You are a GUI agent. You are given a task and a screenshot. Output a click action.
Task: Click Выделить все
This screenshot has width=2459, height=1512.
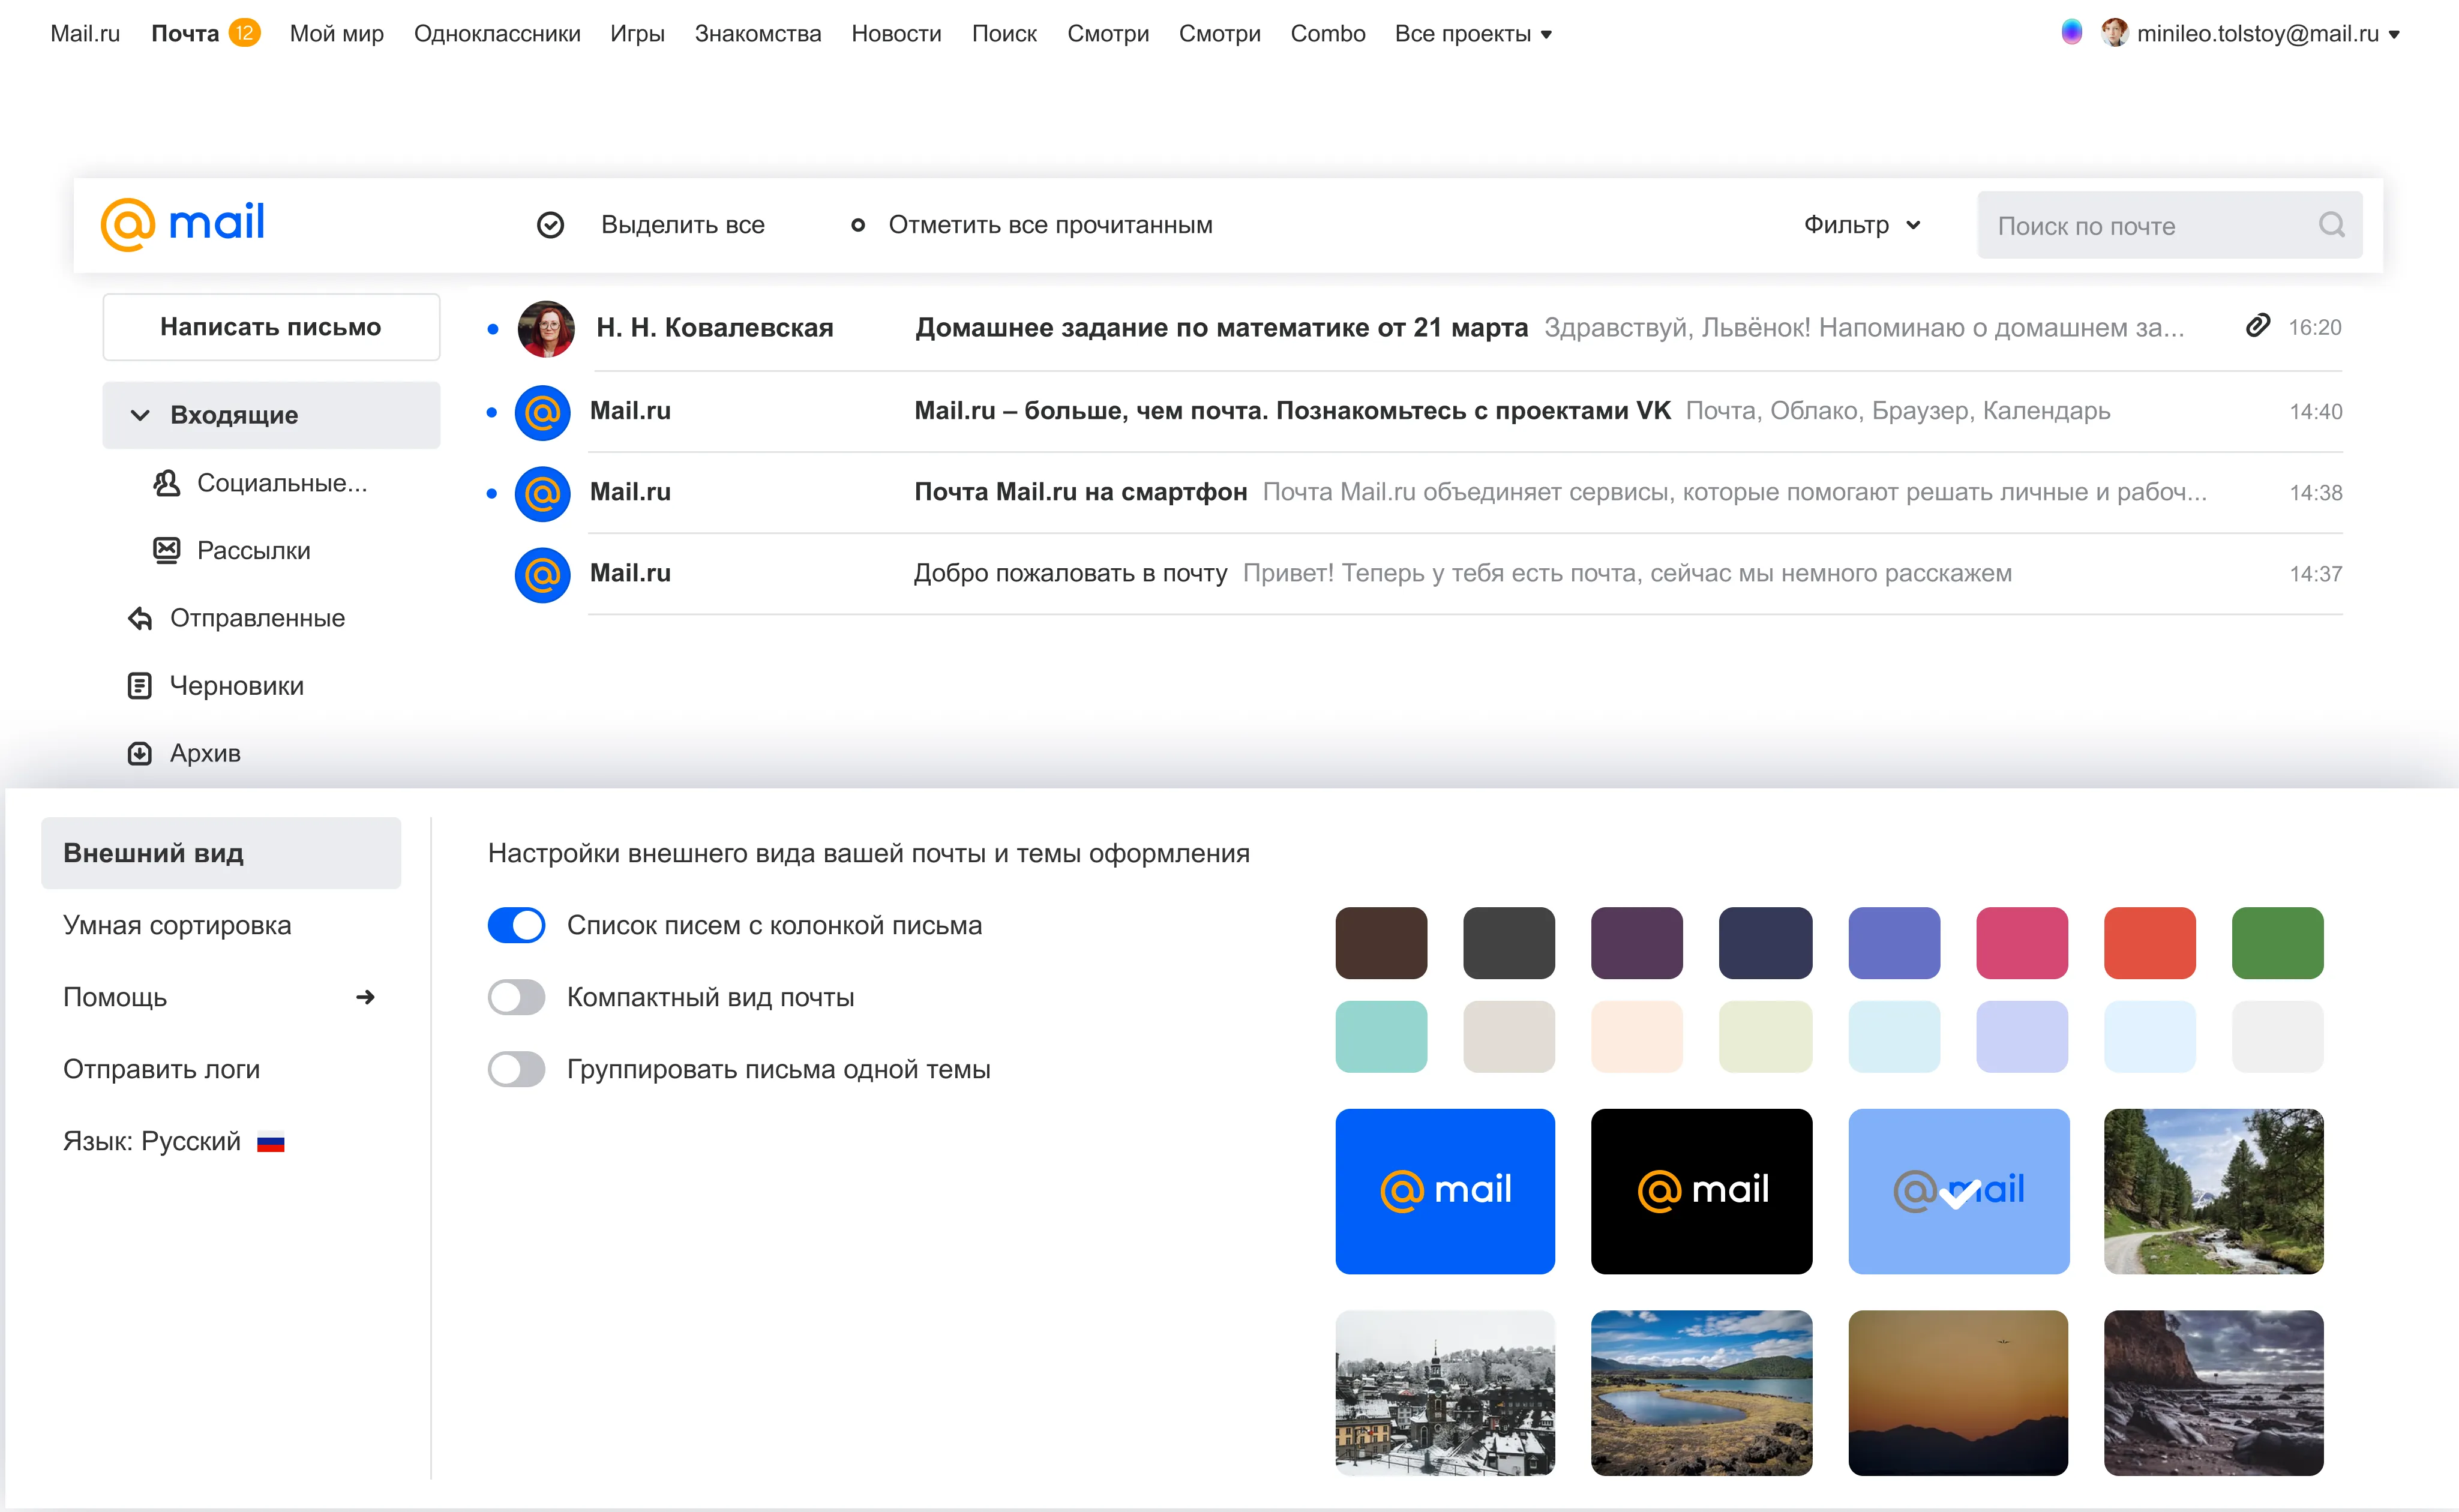click(682, 225)
